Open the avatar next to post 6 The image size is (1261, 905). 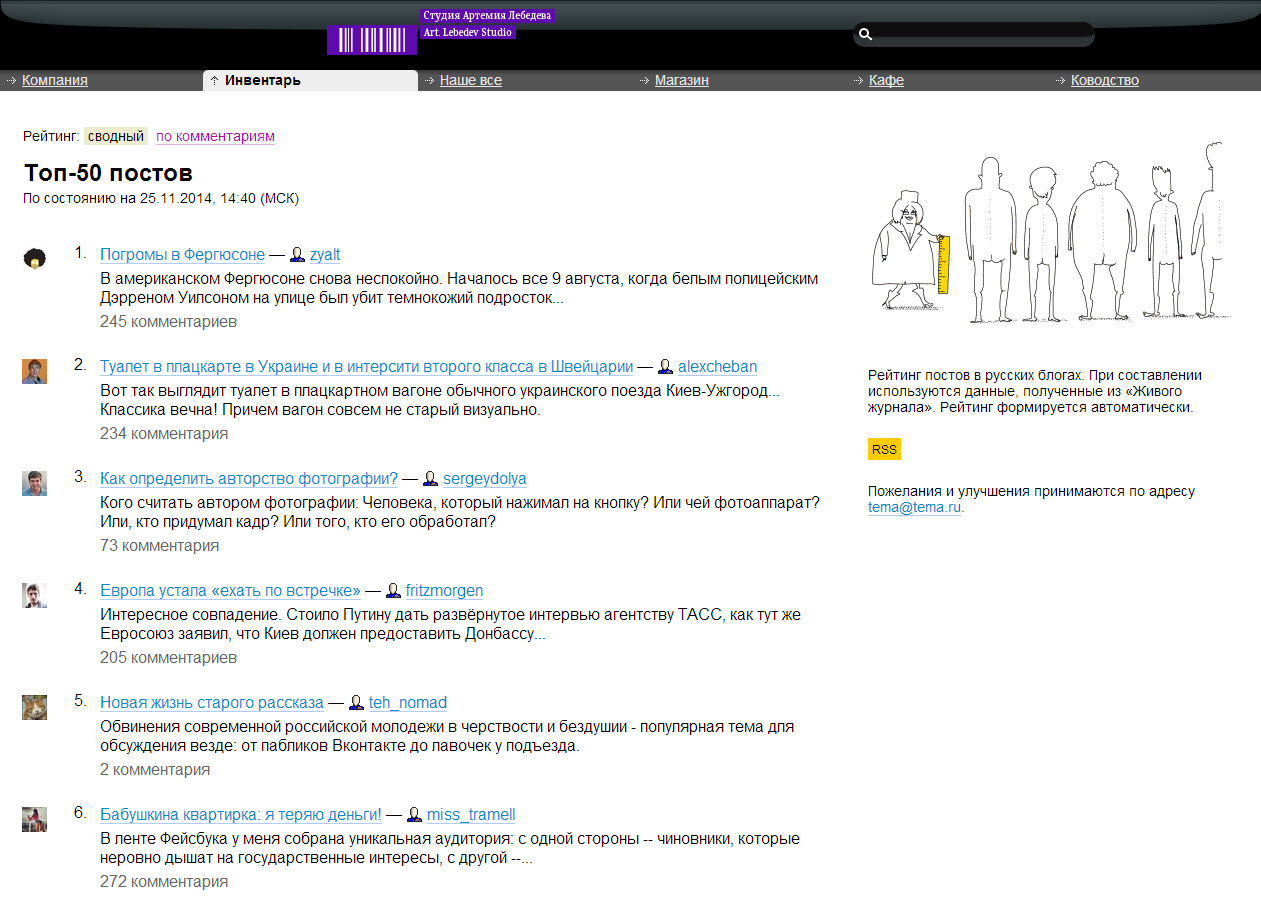point(35,819)
